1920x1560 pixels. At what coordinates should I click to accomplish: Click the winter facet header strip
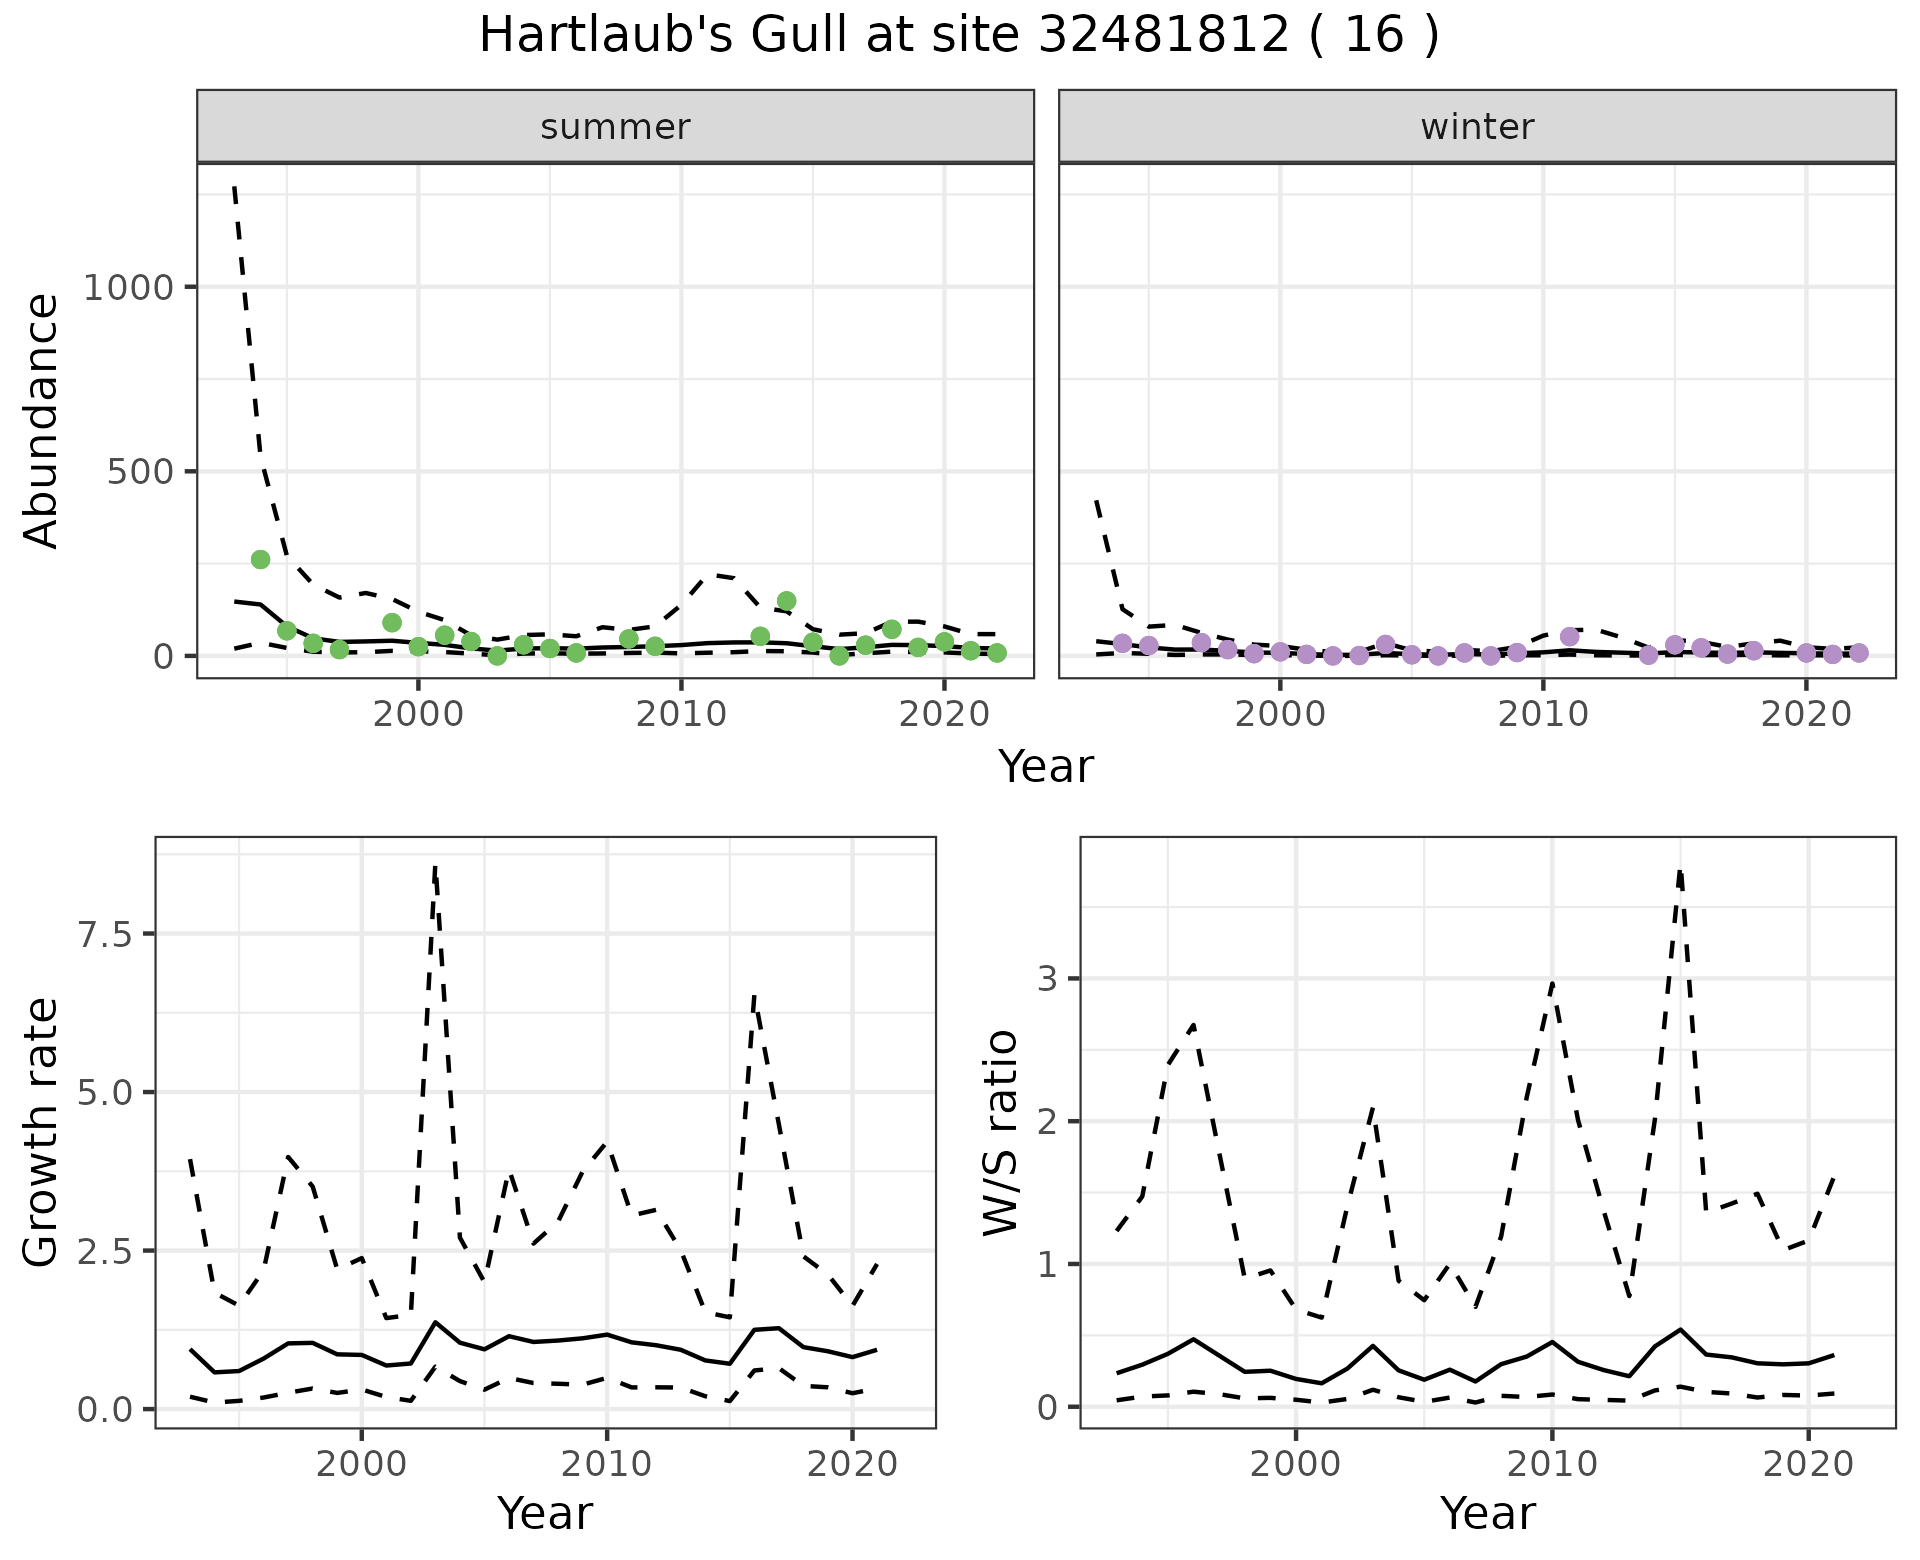[1477, 127]
